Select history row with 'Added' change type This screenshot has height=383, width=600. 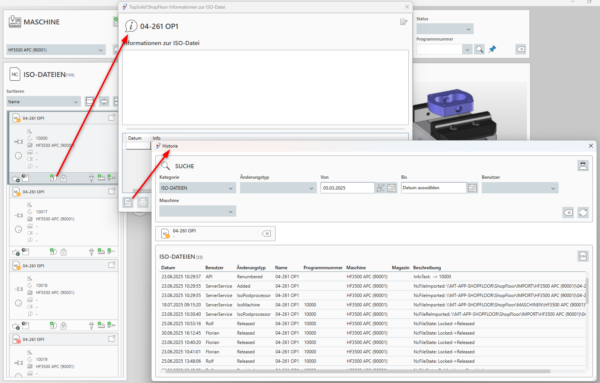tap(372, 286)
